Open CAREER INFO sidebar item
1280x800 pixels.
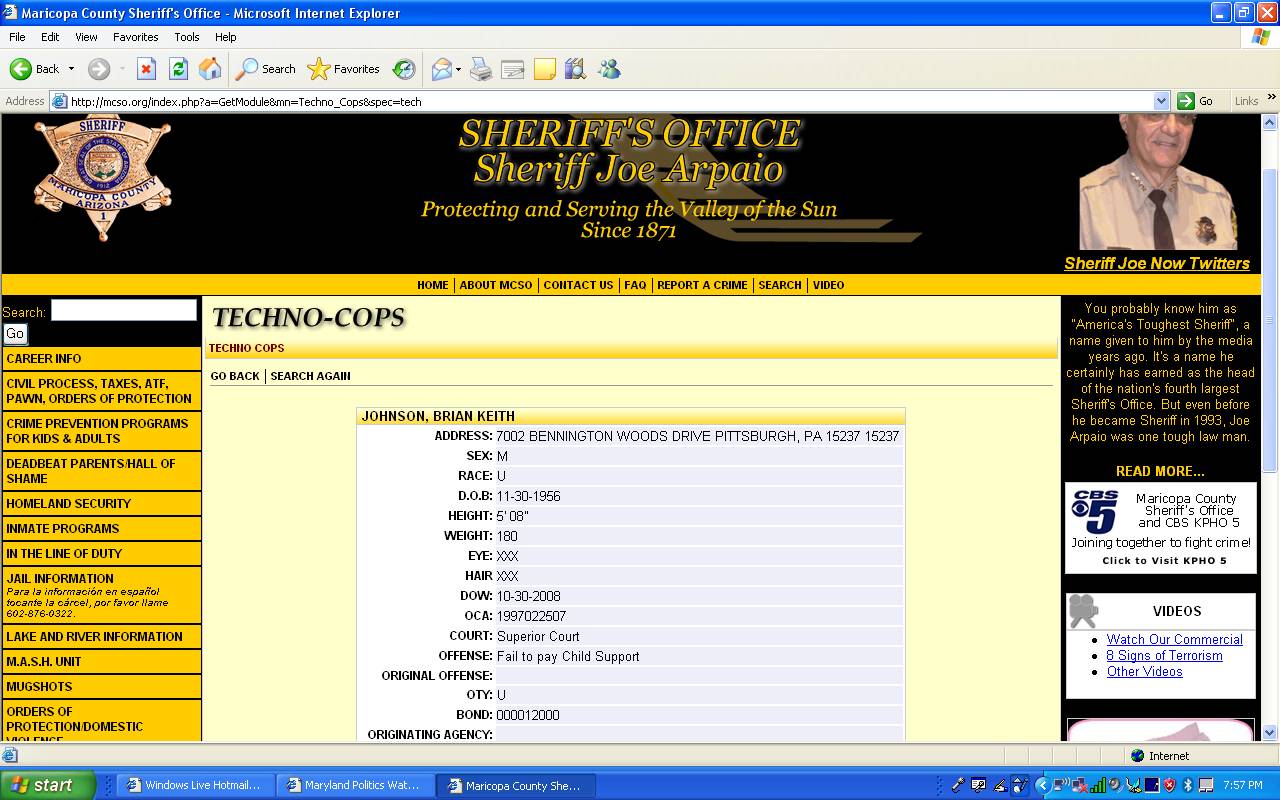102,358
